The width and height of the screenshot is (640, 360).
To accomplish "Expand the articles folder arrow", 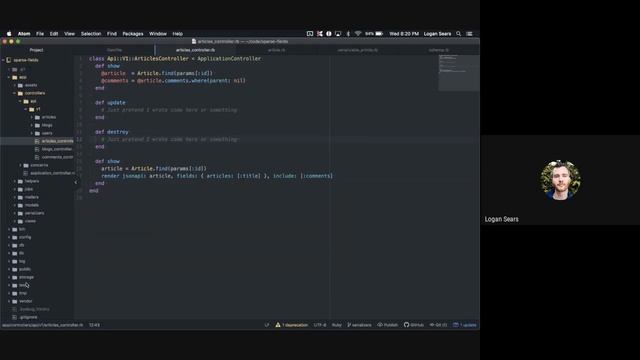I will [32, 117].
